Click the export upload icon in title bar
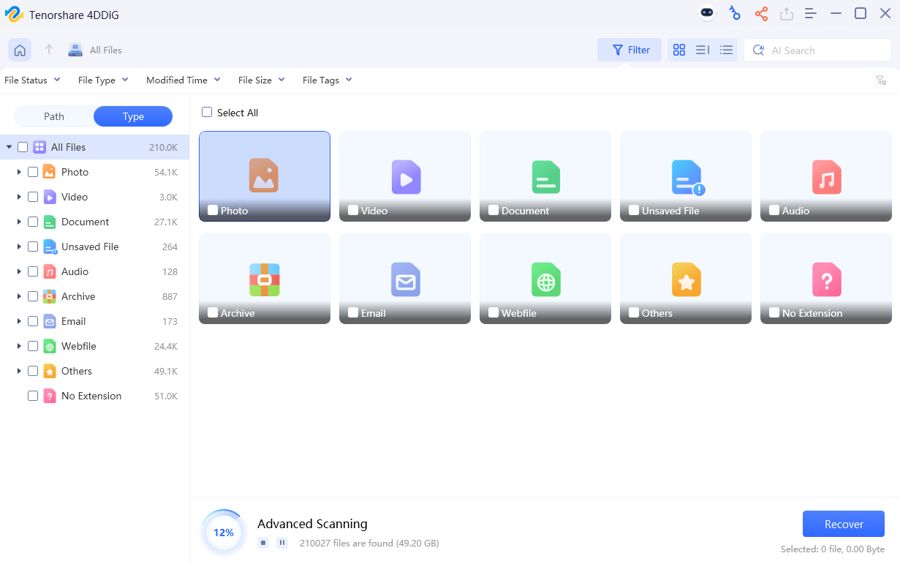900x564 pixels. click(786, 13)
